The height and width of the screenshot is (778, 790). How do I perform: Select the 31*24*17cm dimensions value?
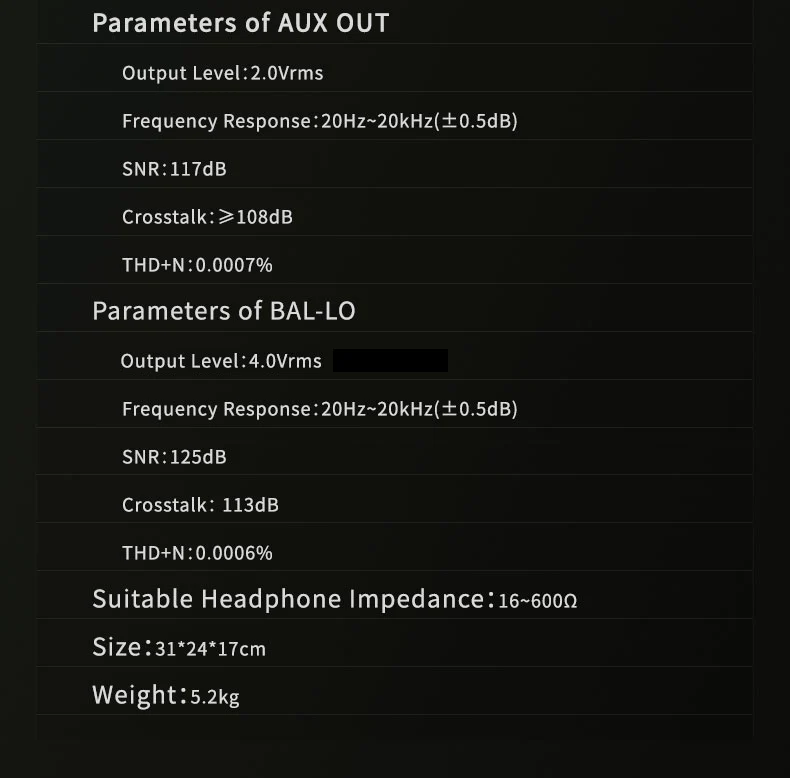(x=210, y=649)
